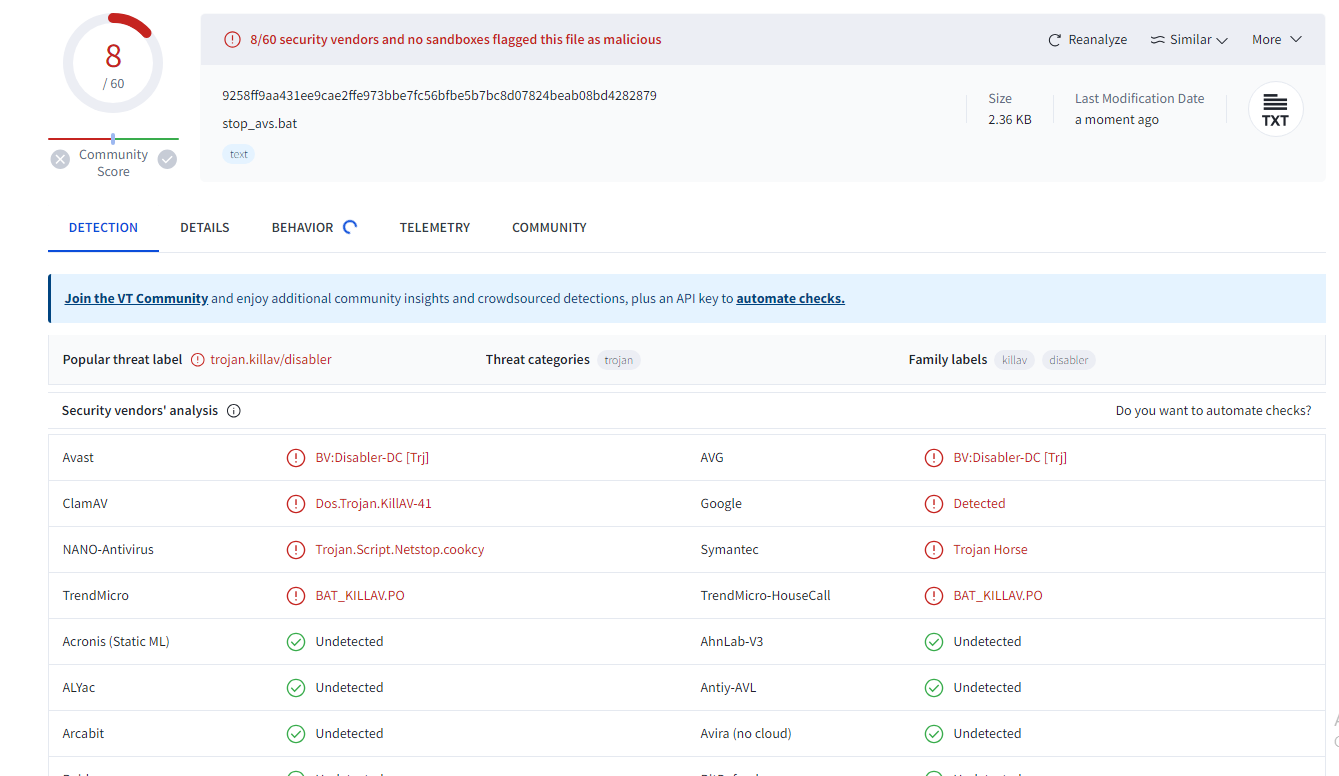Follow the automate checks link

(790, 298)
